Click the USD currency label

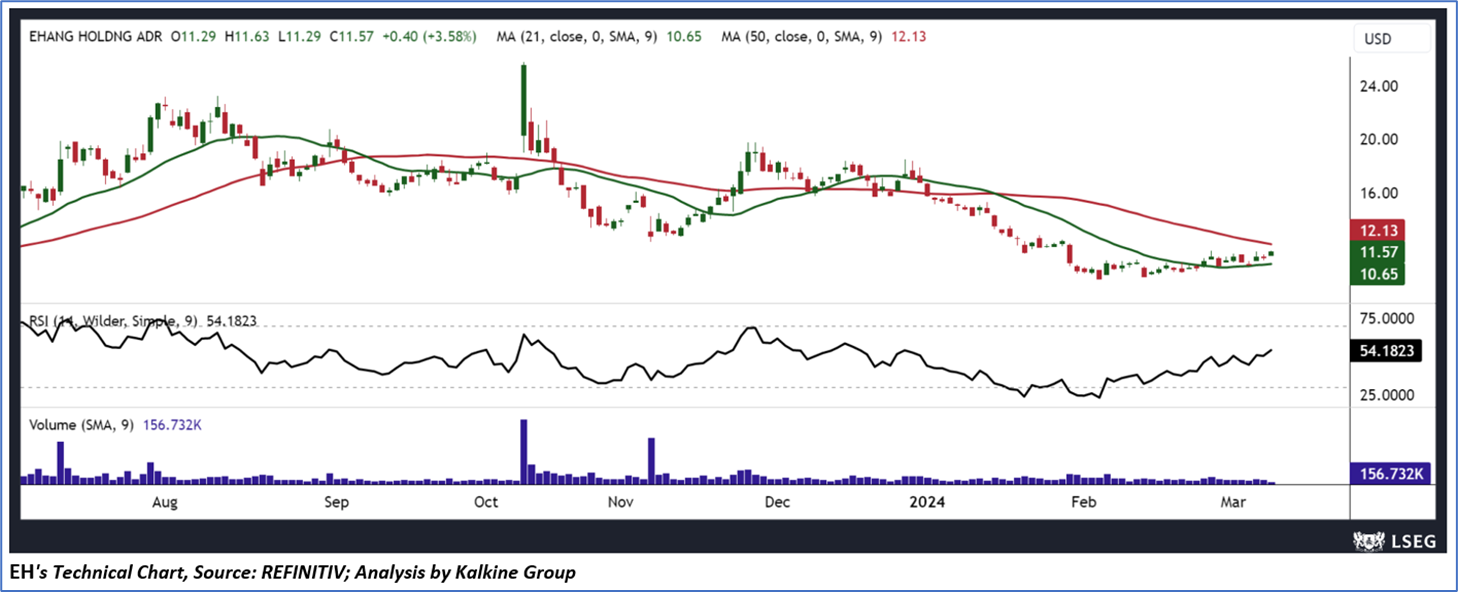(1377, 39)
